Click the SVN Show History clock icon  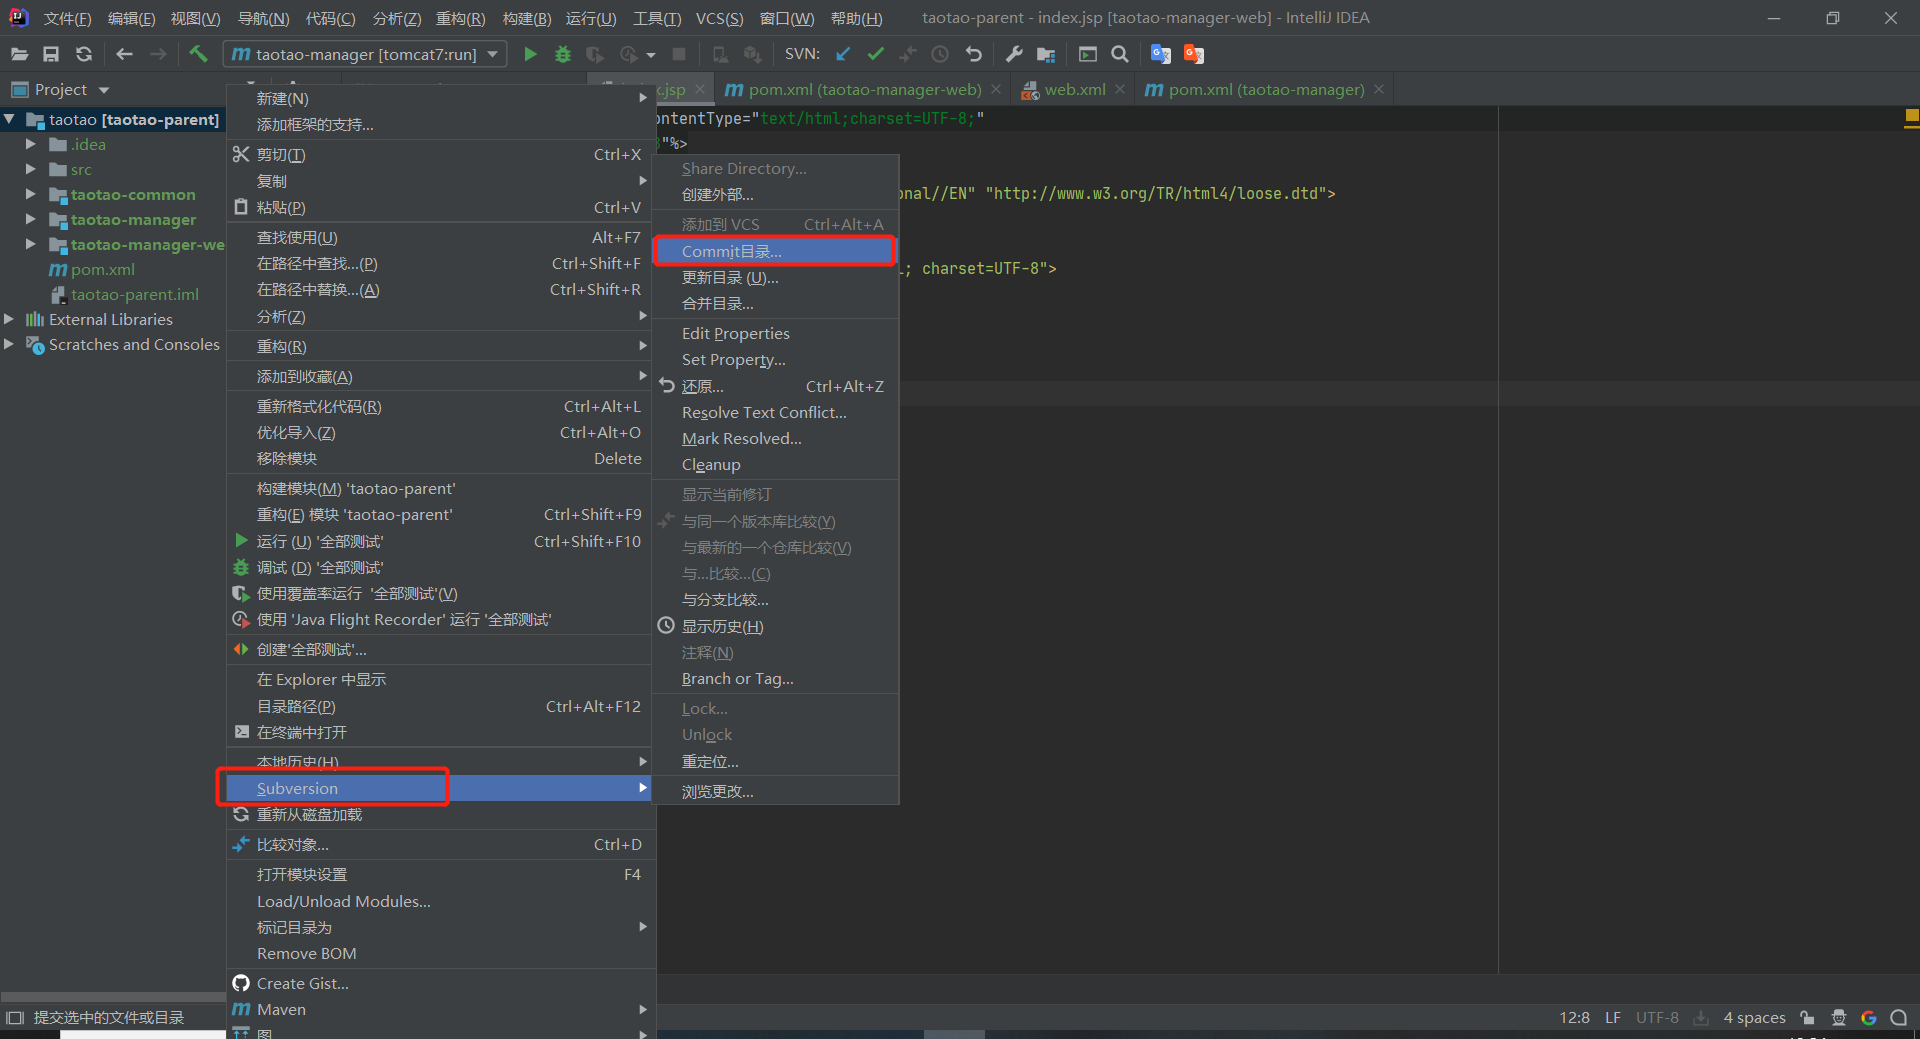click(x=940, y=54)
